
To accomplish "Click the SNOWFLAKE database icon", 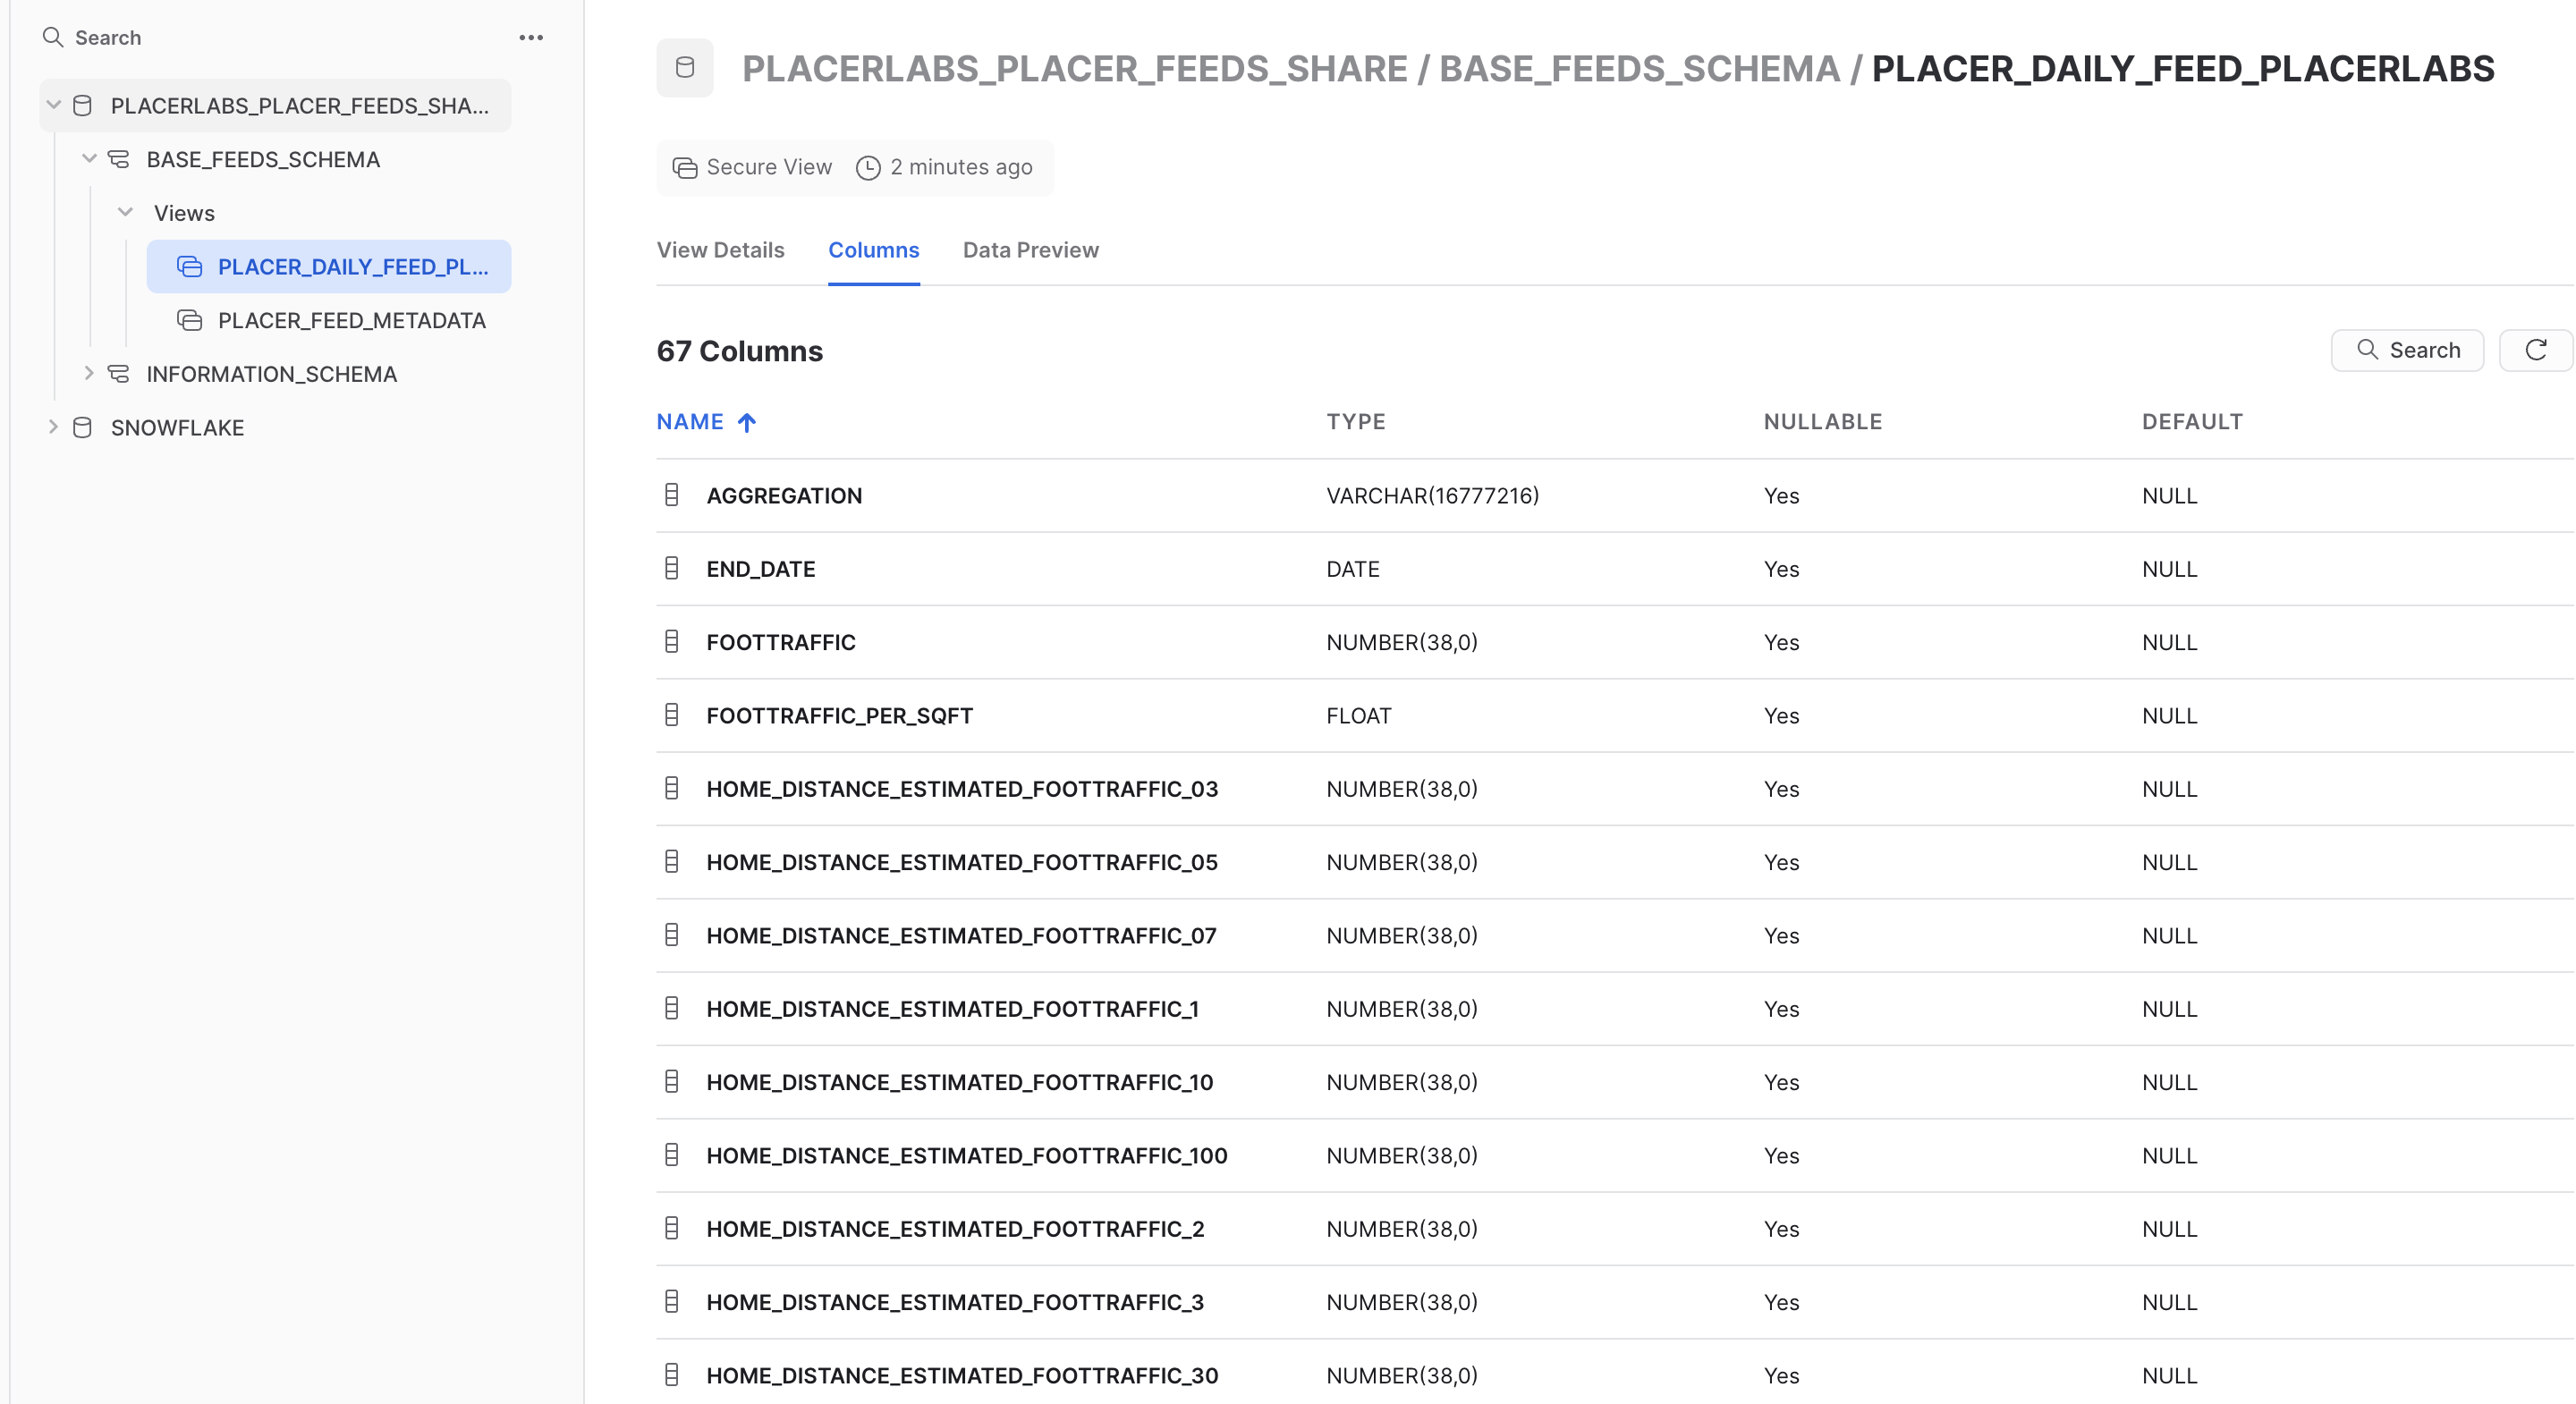I will point(83,428).
